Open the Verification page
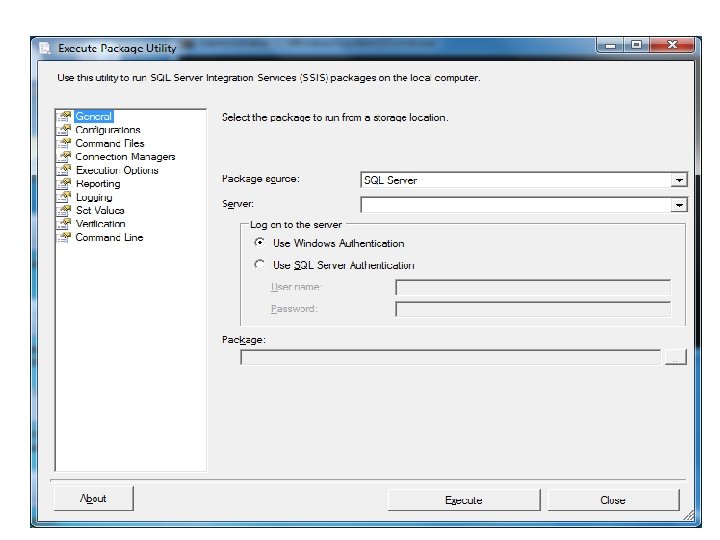Viewport: 720px width, 540px height. point(101,224)
